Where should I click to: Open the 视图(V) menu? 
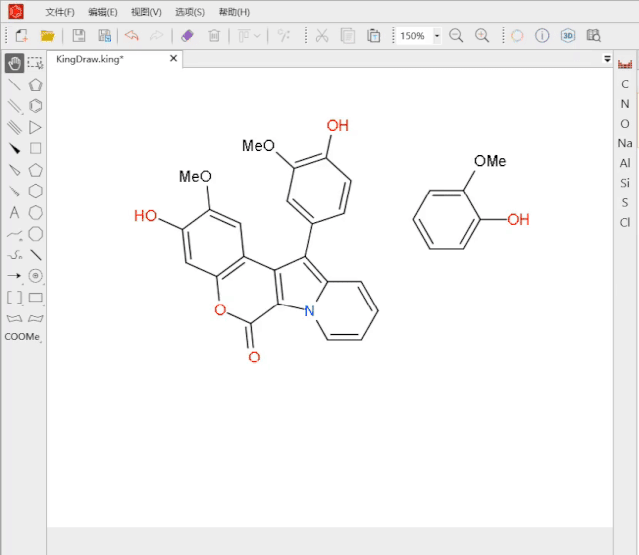pos(146,12)
